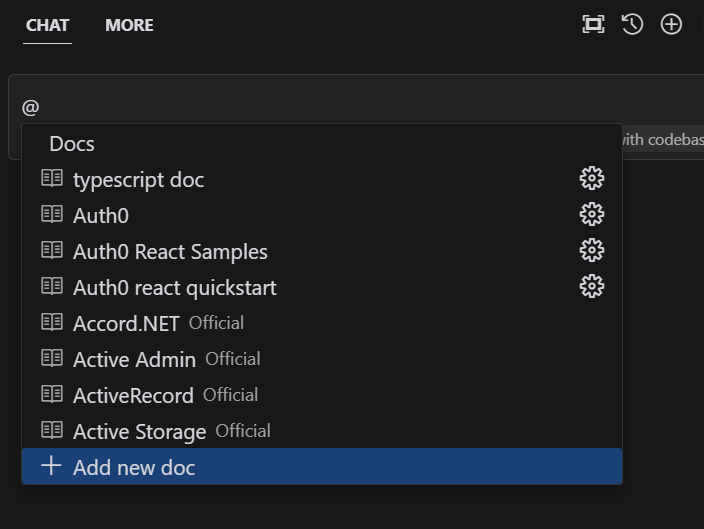
Task: Select the Auth0 doc entry
Action: 322,215
